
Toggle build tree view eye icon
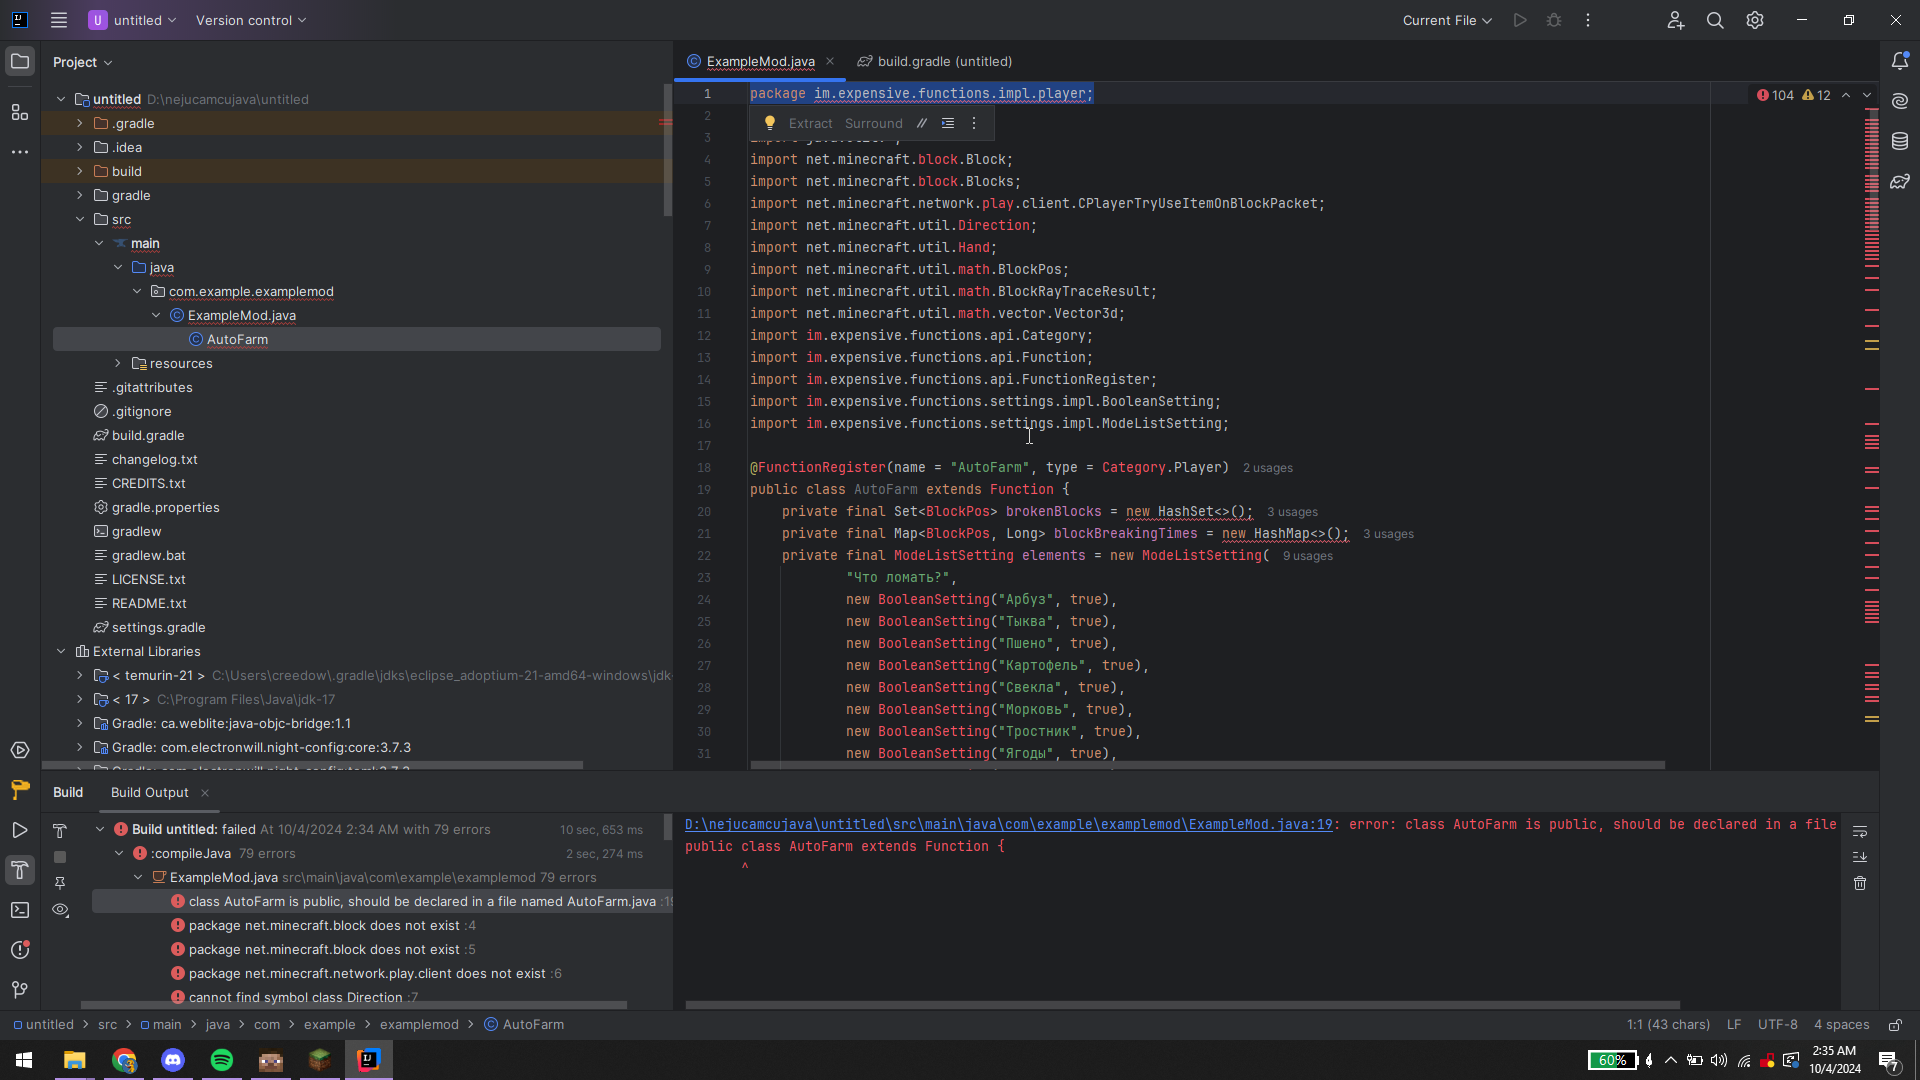[x=60, y=910]
